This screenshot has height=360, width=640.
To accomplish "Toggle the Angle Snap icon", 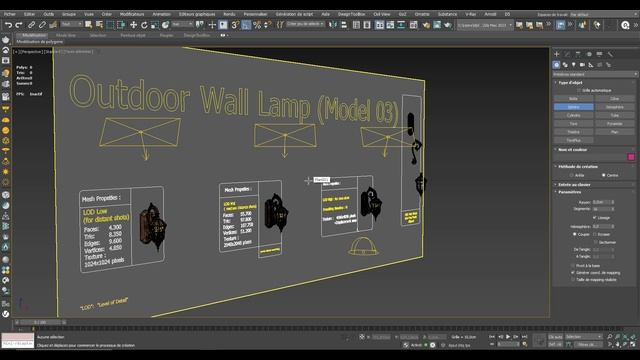I will [x=246, y=25].
